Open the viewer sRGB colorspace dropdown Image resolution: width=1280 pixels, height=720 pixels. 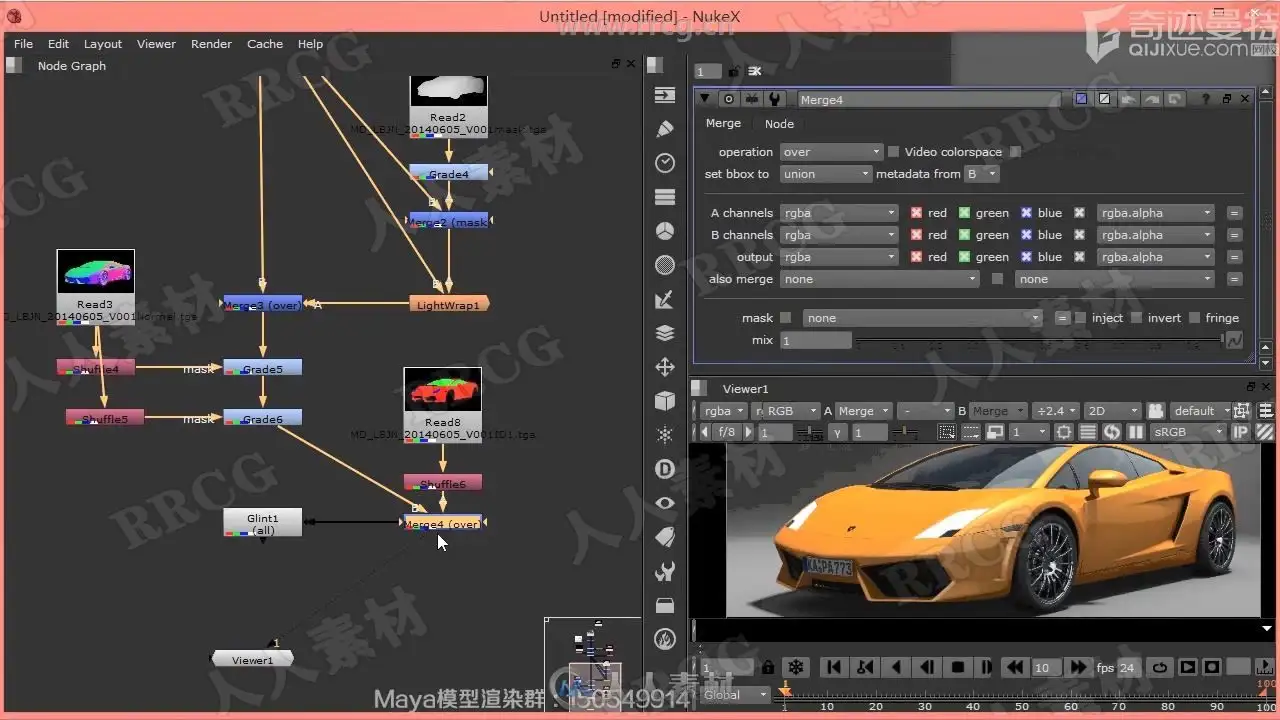click(1188, 432)
